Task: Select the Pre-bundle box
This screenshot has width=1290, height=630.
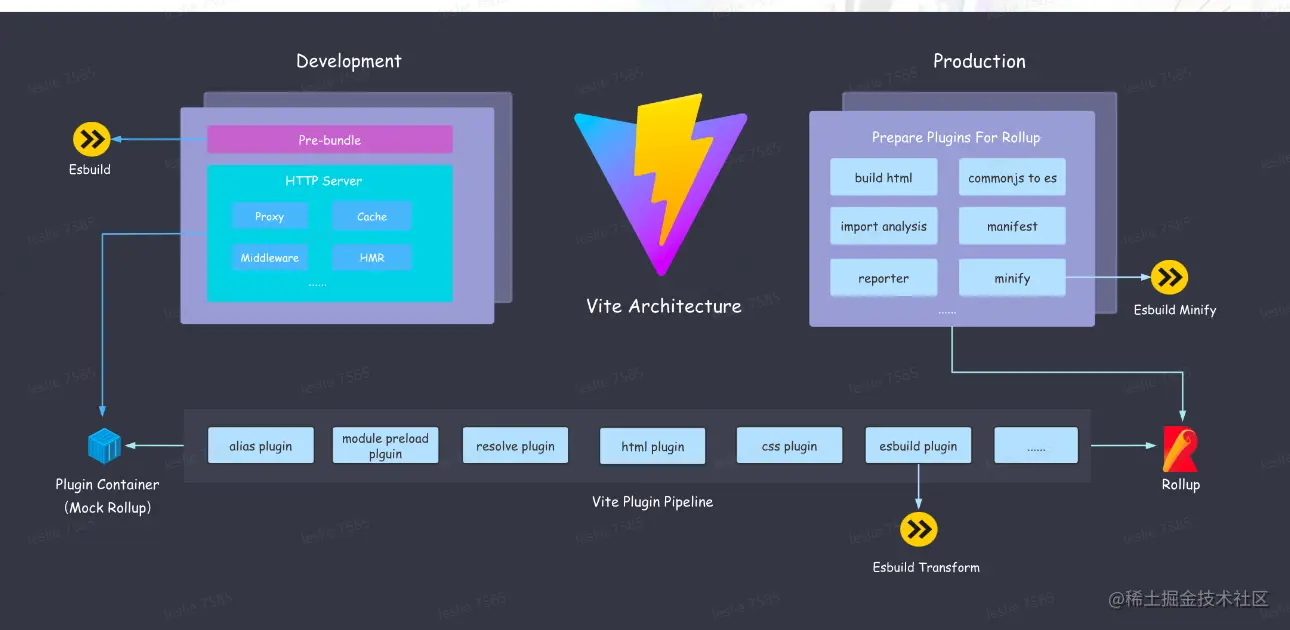Action: point(329,140)
